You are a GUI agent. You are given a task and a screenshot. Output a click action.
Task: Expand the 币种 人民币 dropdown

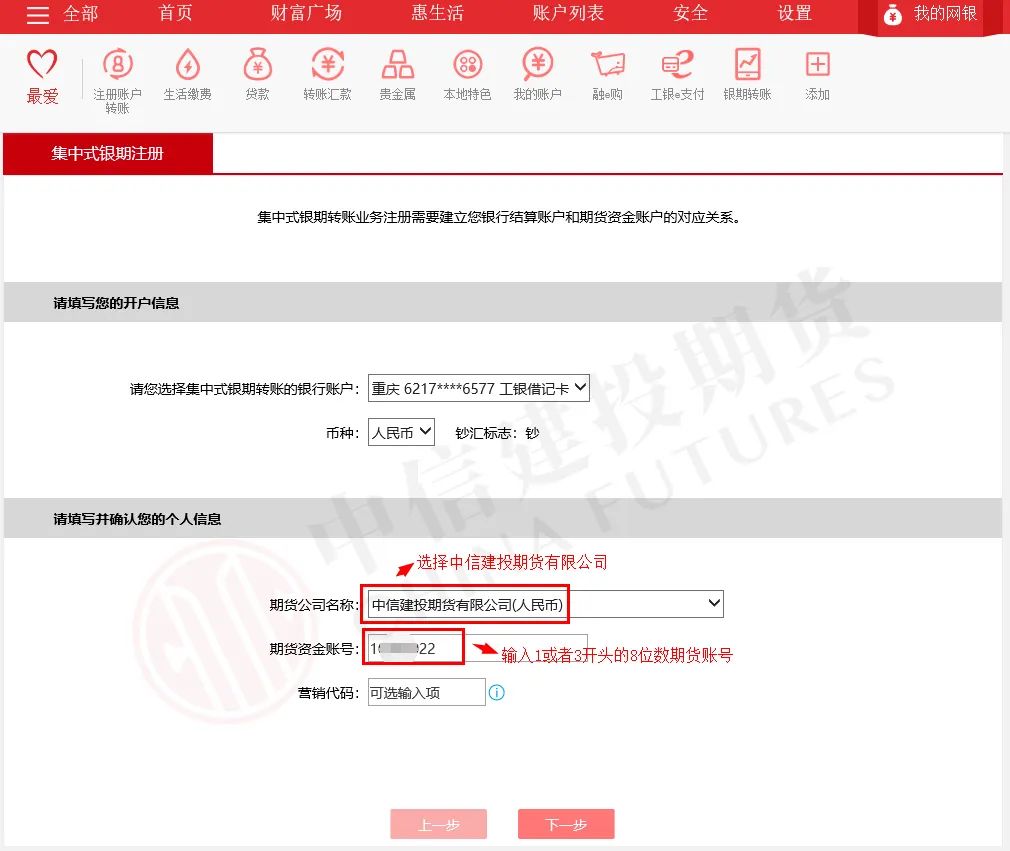pyautogui.click(x=401, y=432)
